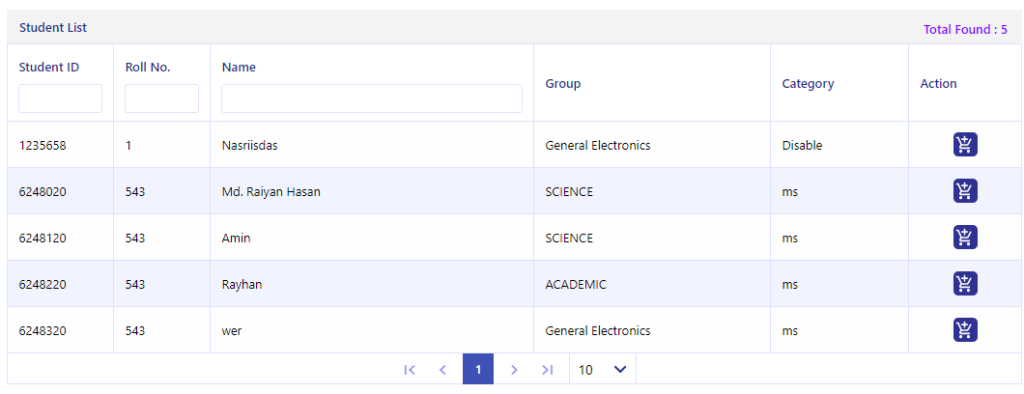Image resolution: width=1024 pixels, height=394 pixels.
Task: Select page number 1
Action: 478,369
